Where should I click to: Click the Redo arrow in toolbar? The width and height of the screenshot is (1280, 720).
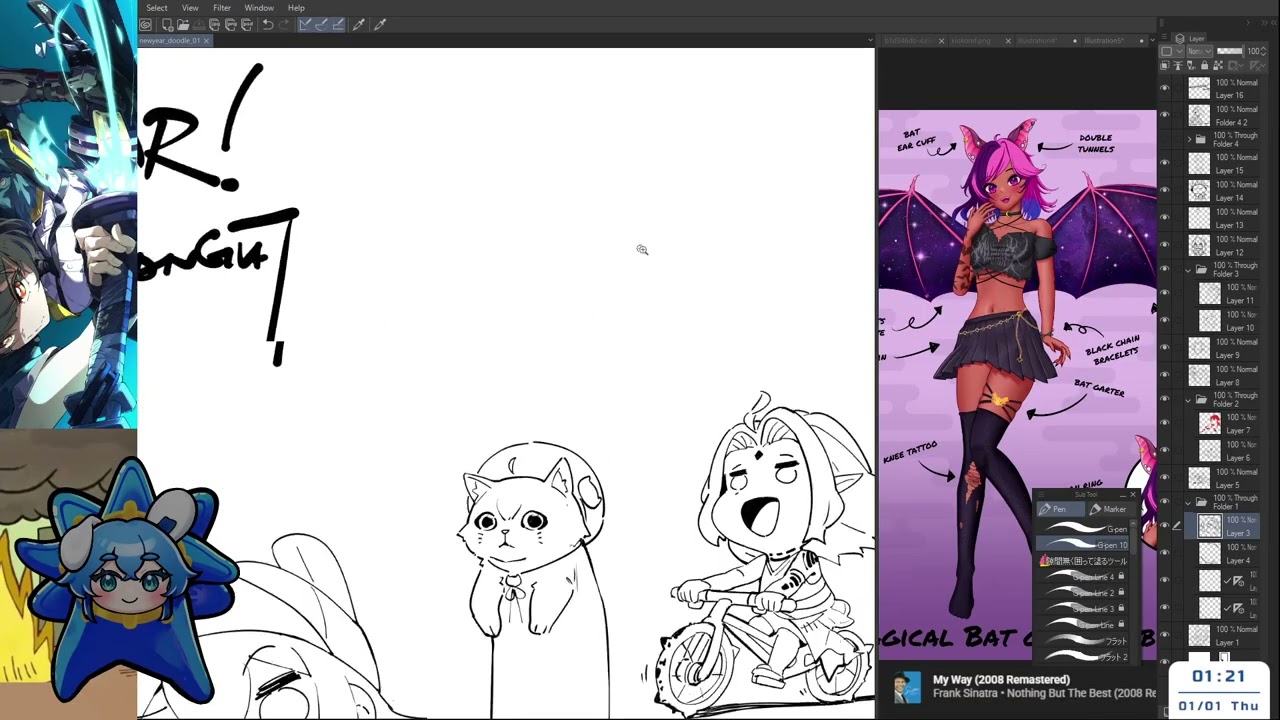[x=284, y=24]
